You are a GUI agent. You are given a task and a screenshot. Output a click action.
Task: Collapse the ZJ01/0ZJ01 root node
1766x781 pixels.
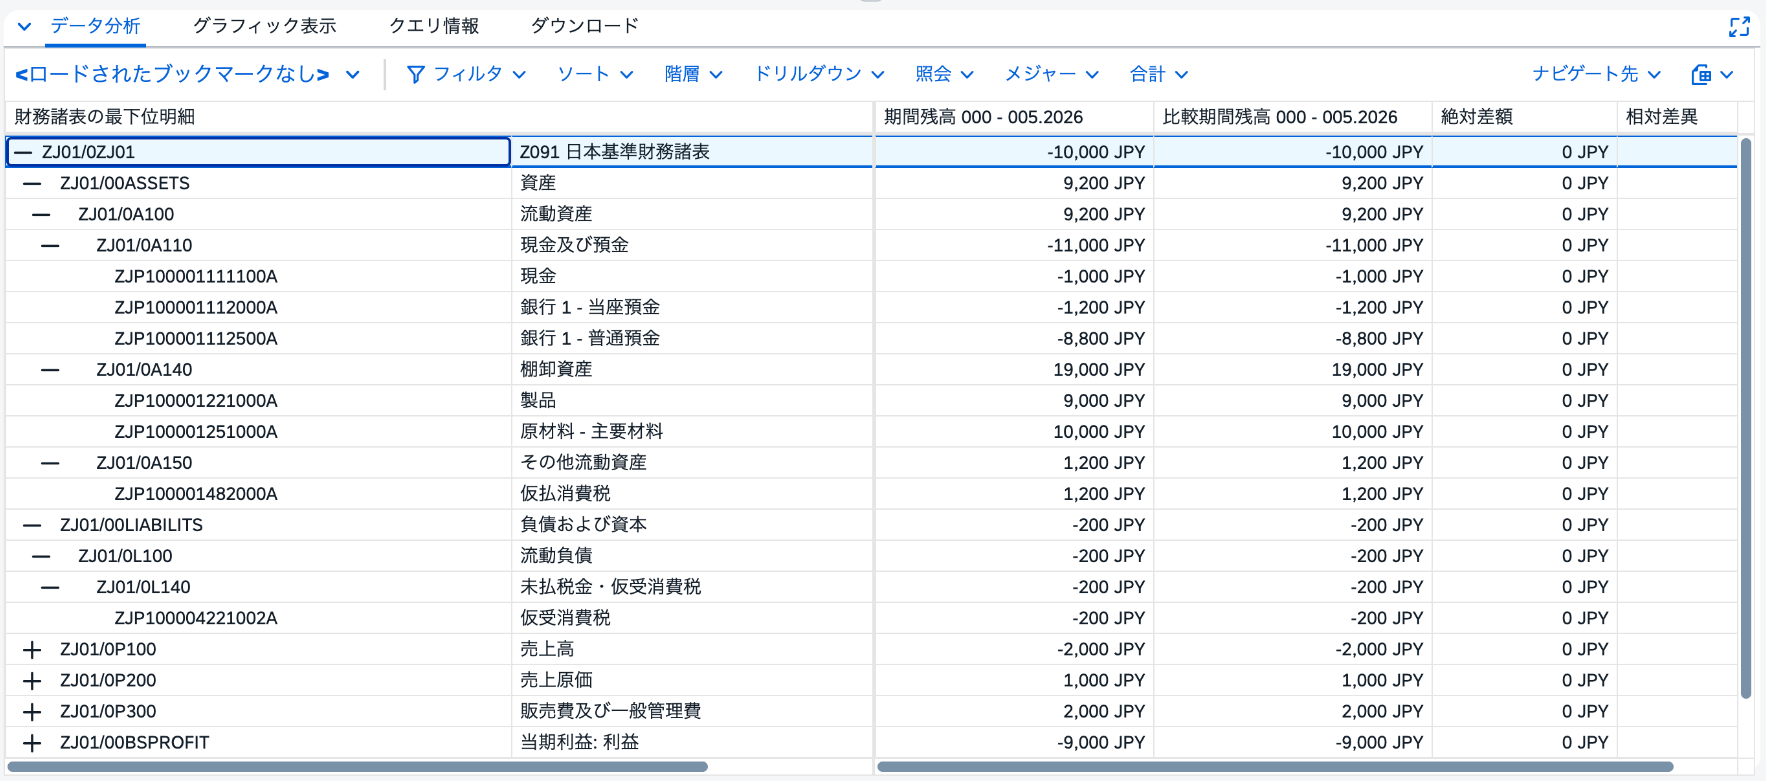pyautogui.click(x=23, y=152)
